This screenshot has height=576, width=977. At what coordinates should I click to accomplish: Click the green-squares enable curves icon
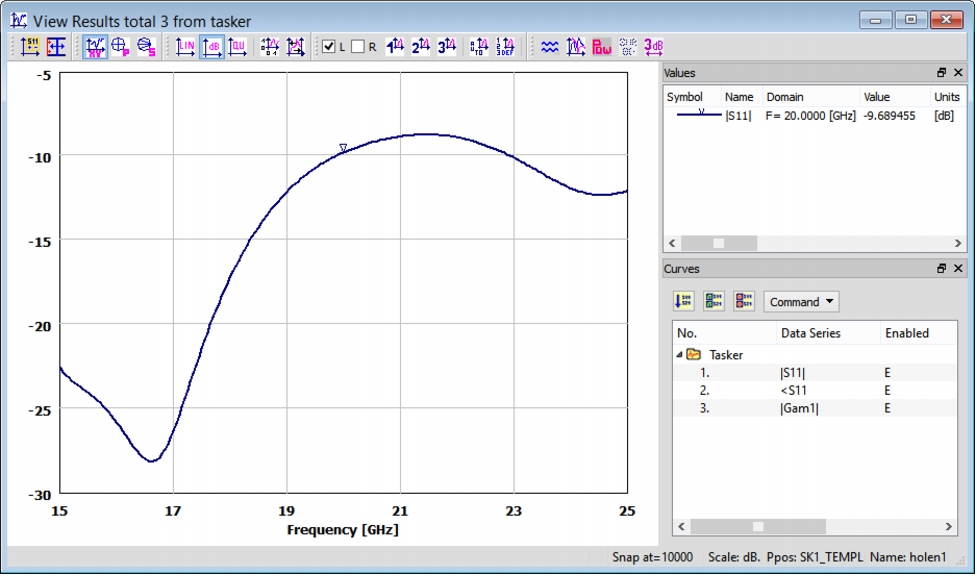point(714,302)
